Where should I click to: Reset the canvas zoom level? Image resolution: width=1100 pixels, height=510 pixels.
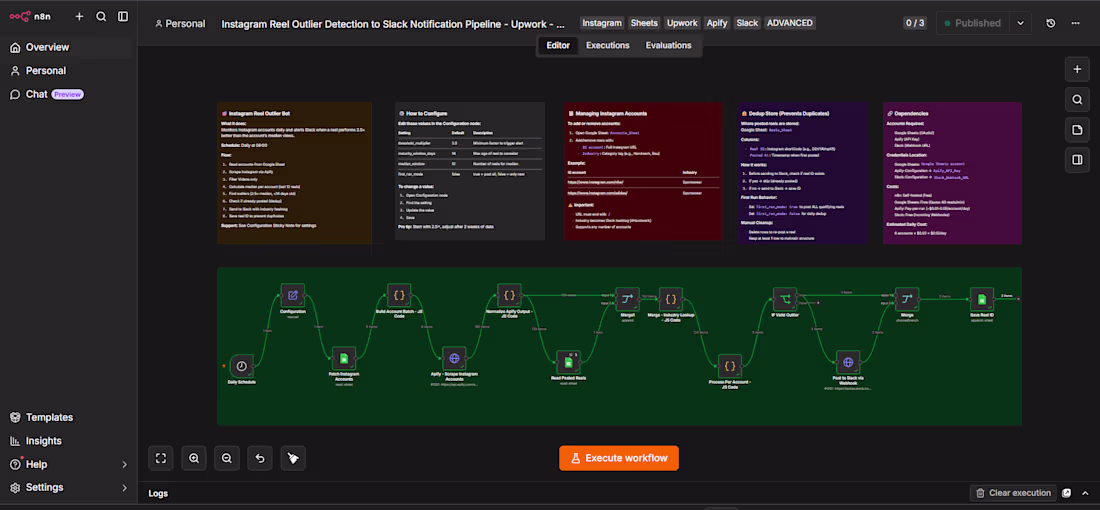click(x=260, y=458)
